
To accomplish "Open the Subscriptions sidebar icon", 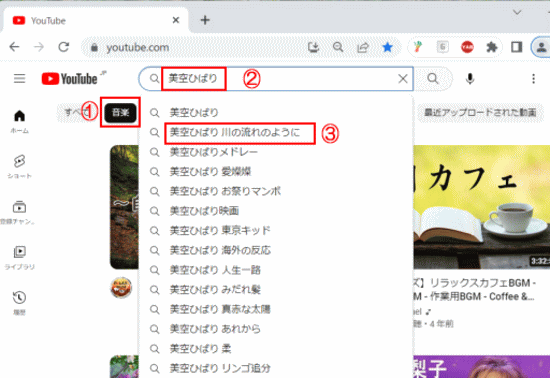I will (x=19, y=212).
